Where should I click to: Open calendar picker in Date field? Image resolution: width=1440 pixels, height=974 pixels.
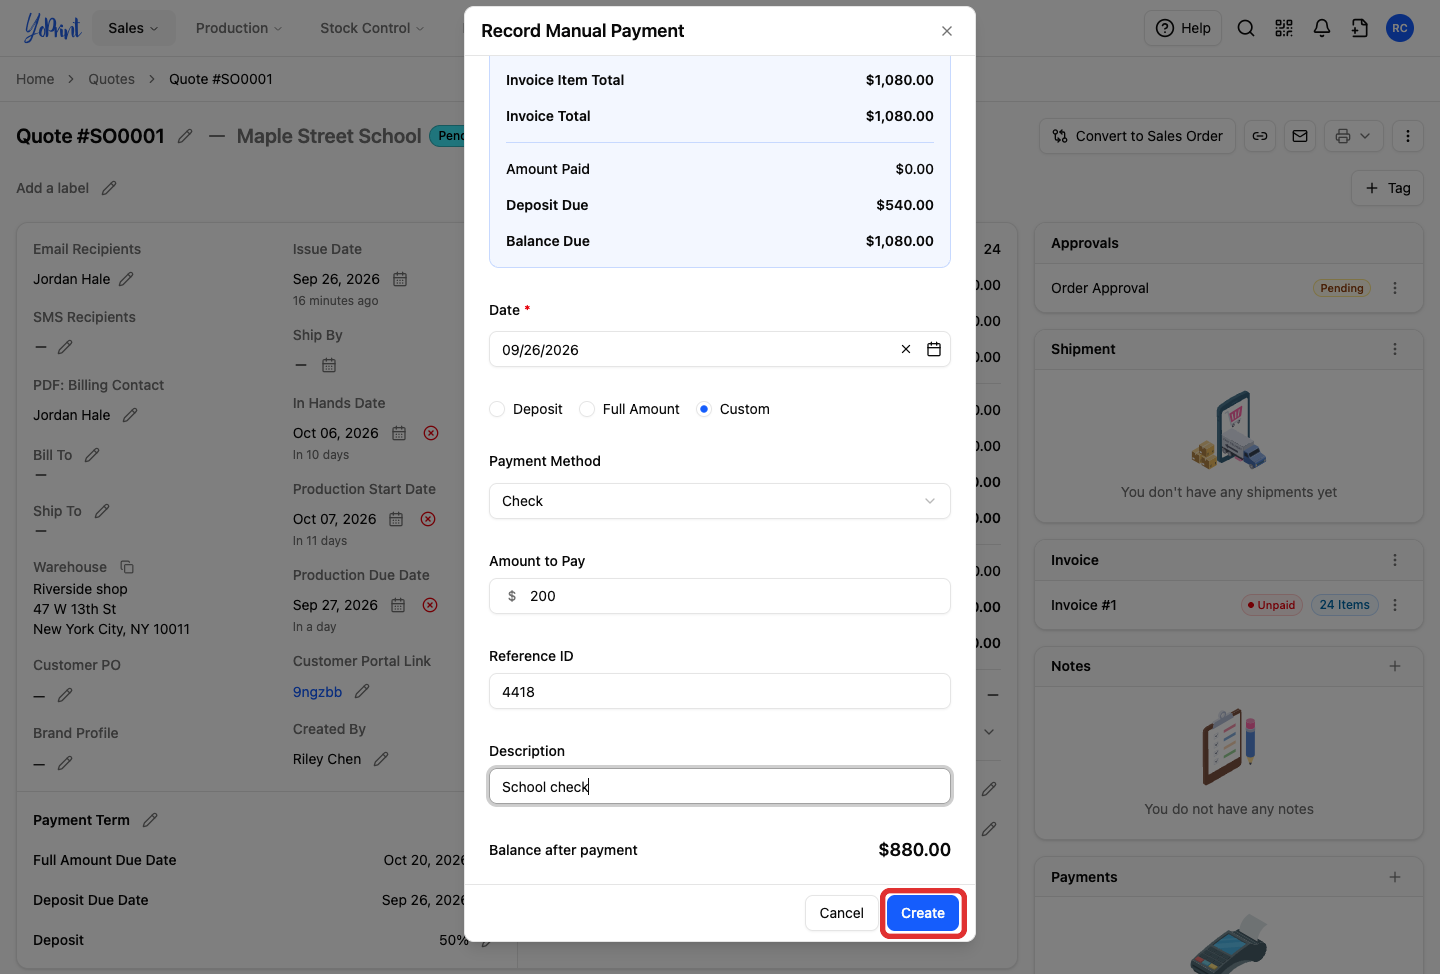pos(934,349)
